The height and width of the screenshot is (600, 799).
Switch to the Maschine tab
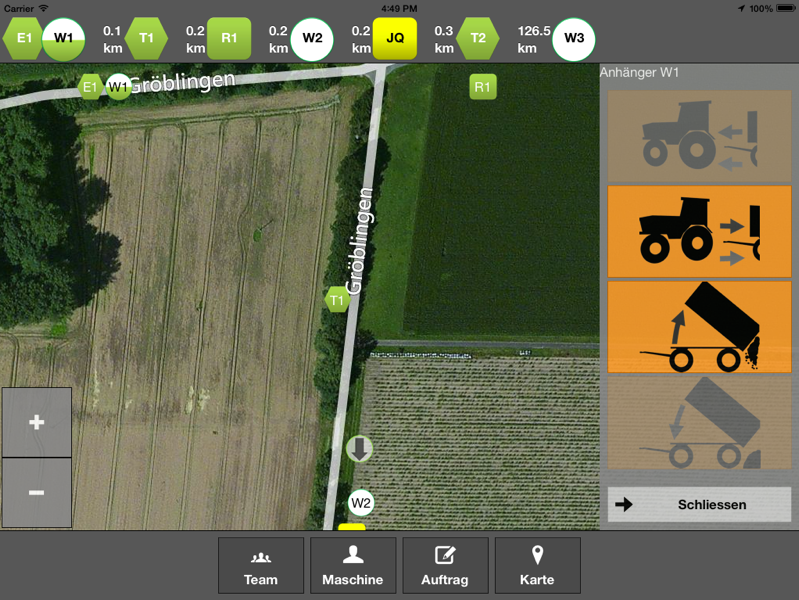353,566
